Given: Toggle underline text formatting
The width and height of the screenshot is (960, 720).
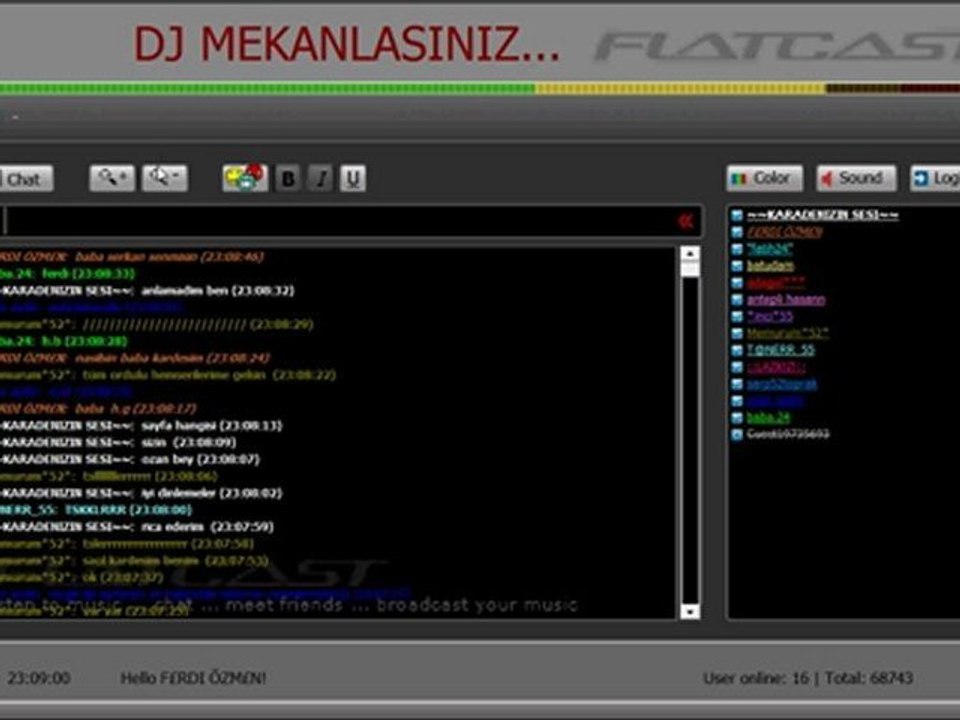Looking at the screenshot, I should click(x=353, y=178).
